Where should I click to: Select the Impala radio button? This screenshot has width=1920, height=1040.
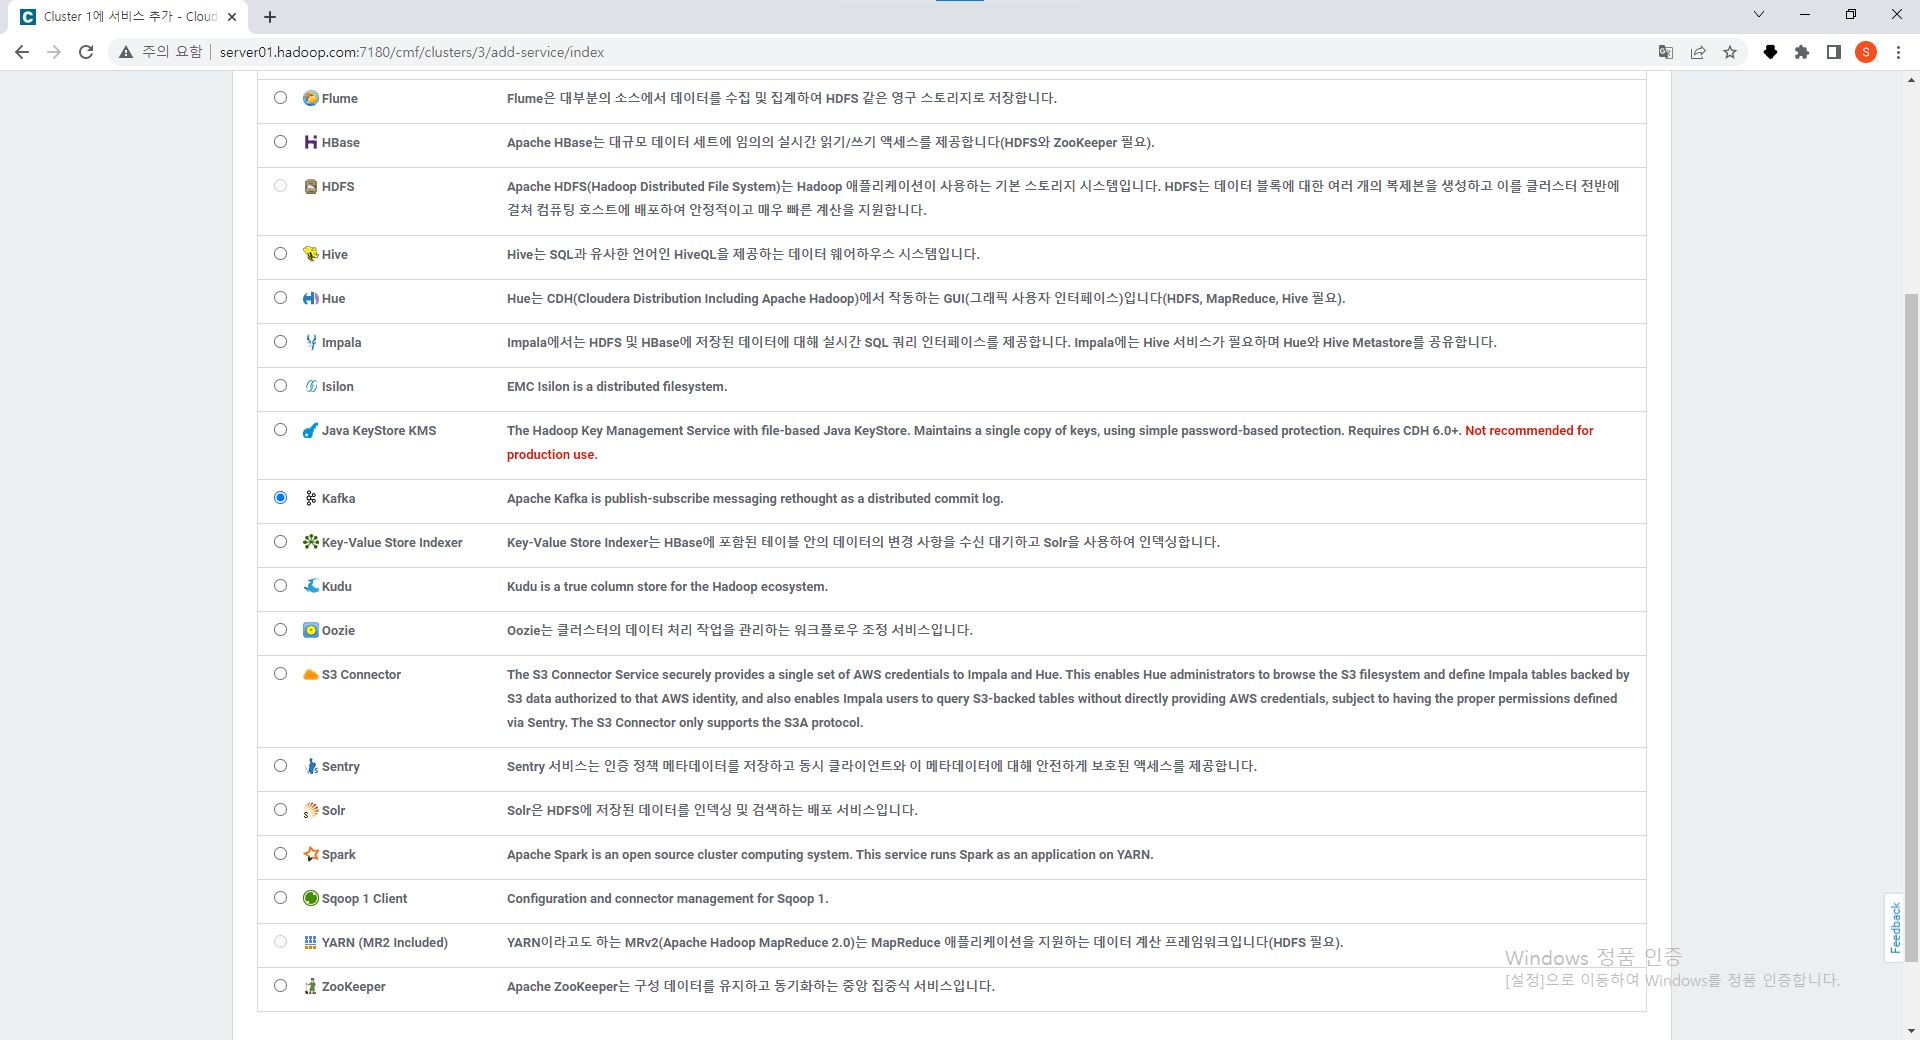click(x=280, y=342)
